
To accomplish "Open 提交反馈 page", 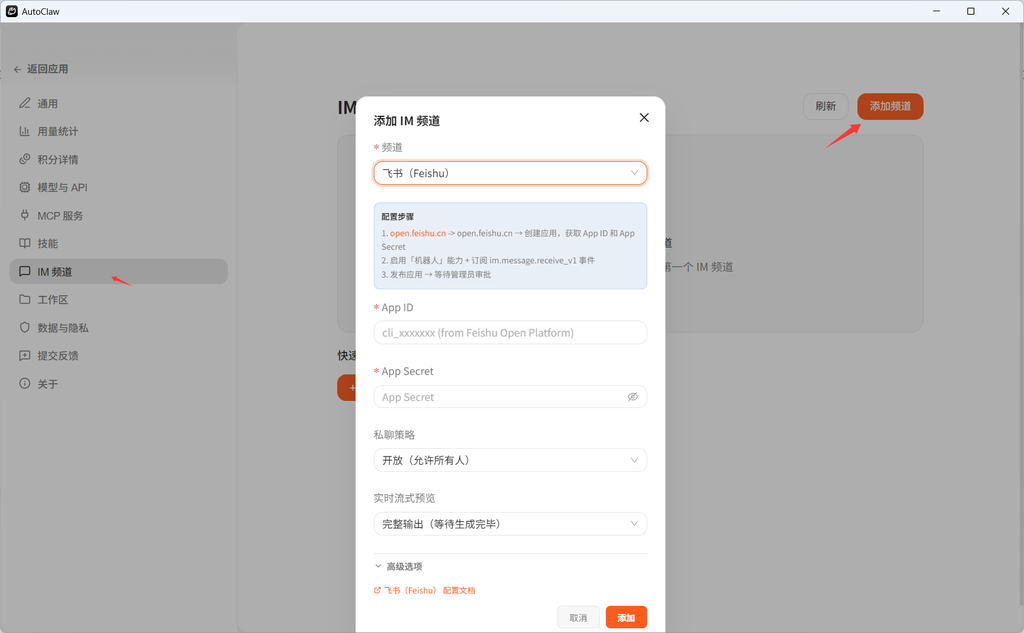I will tap(118, 355).
